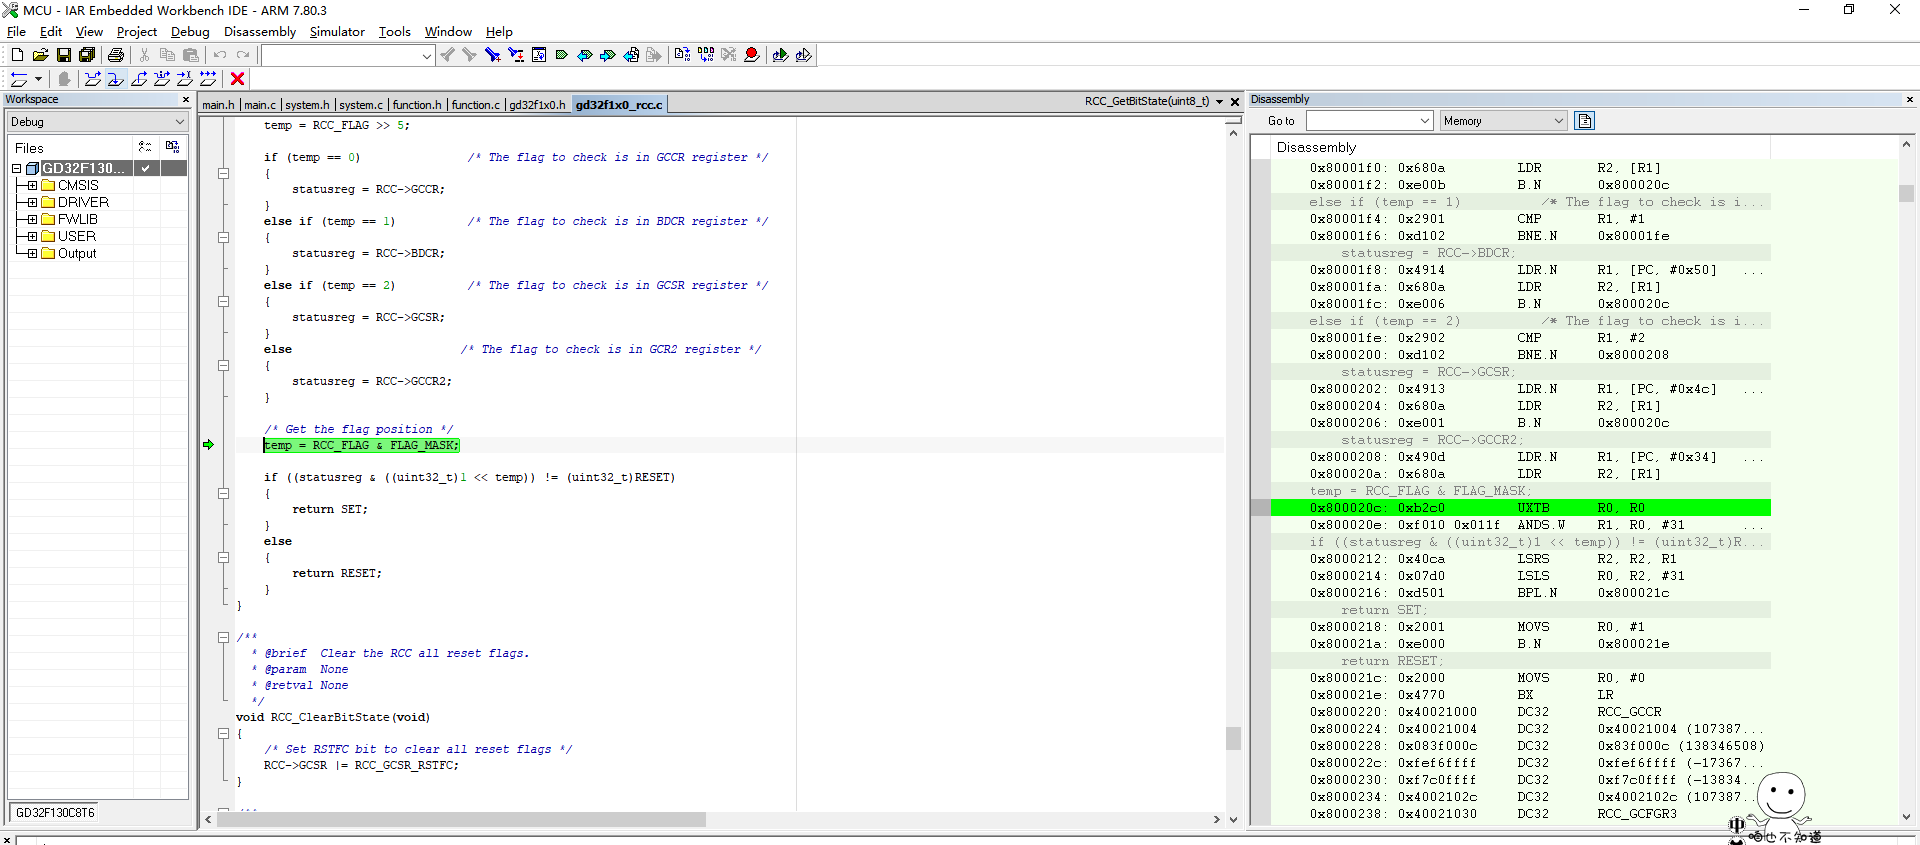Image resolution: width=1920 pixels, height=845 pixels.
Task: Switch to the system.c editor tab
Action: click(361, 105)
